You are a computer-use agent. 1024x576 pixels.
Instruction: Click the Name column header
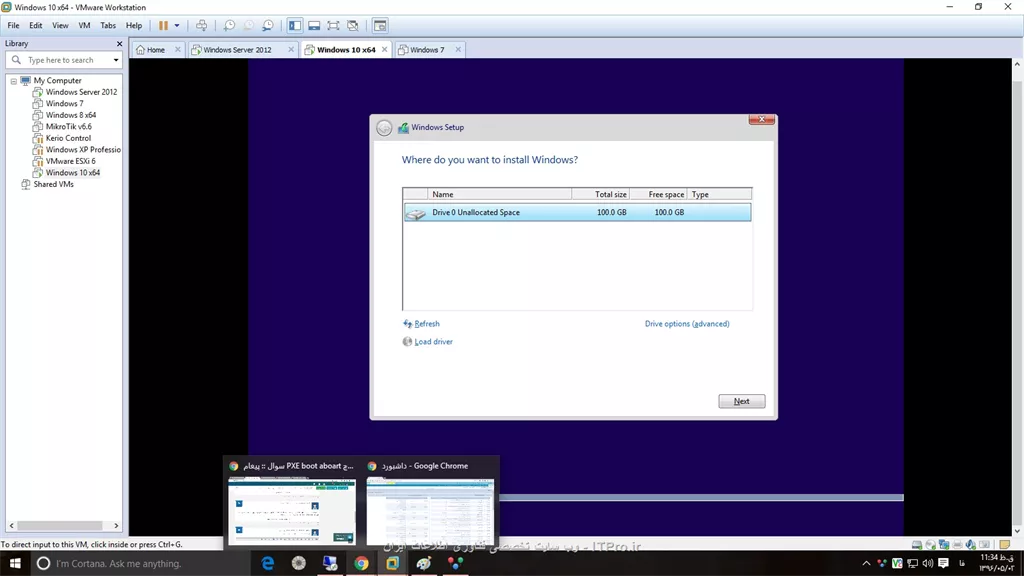[x=500, y=194]
